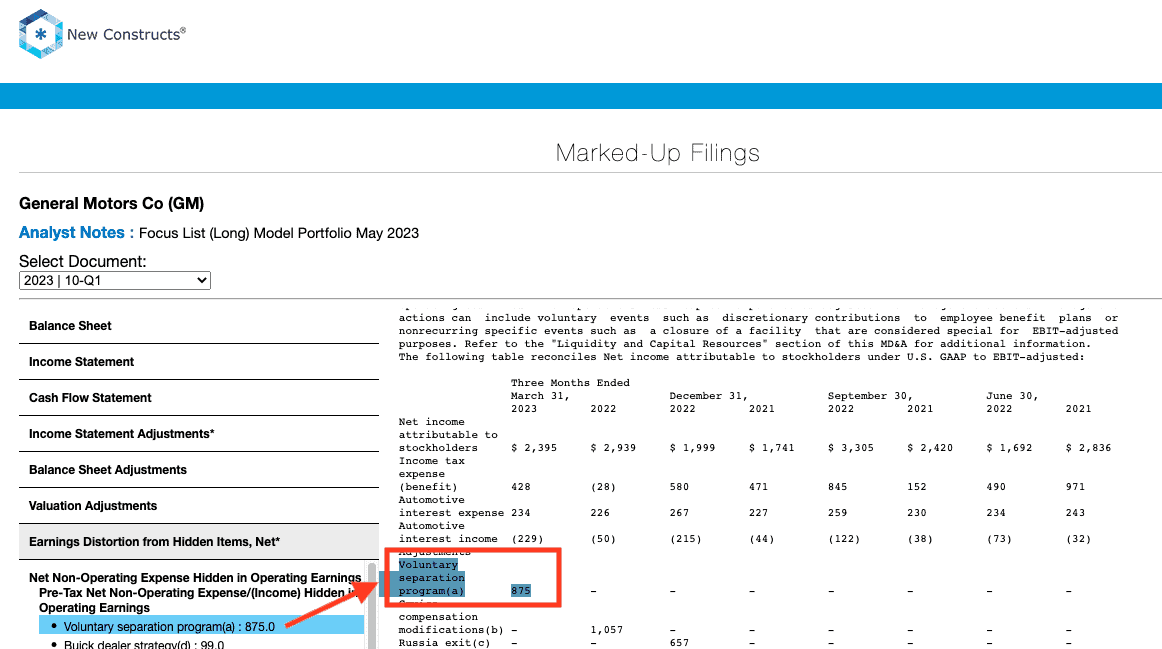Click automotive interest income value (229)
The width and height of the screenshot is (1162, 649).
point(528,539)
